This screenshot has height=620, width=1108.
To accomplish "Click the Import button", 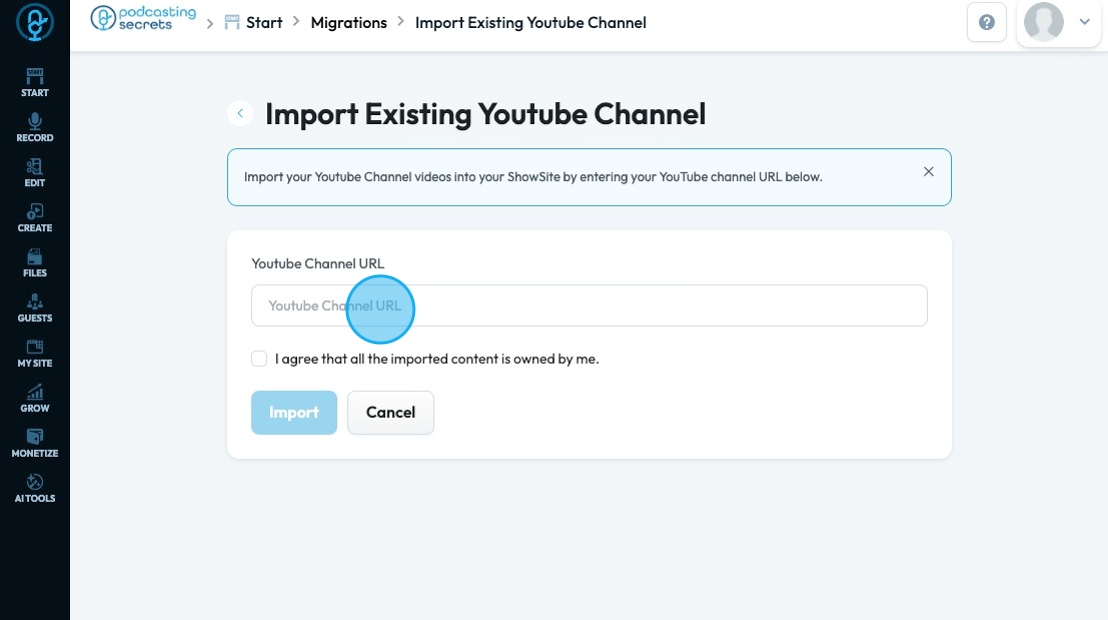I will coord(294,412).
